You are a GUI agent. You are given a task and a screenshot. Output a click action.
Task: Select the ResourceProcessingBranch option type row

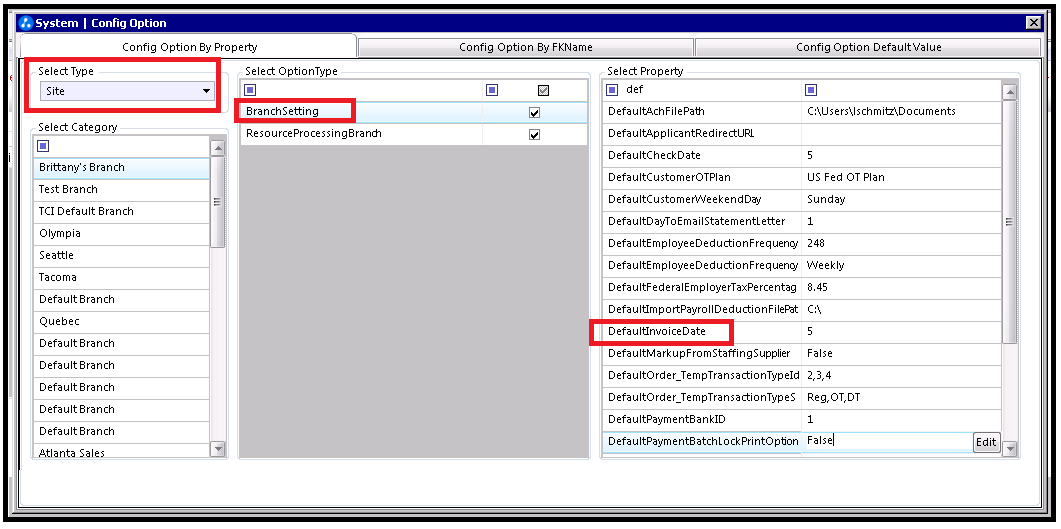tap(414, 134)
